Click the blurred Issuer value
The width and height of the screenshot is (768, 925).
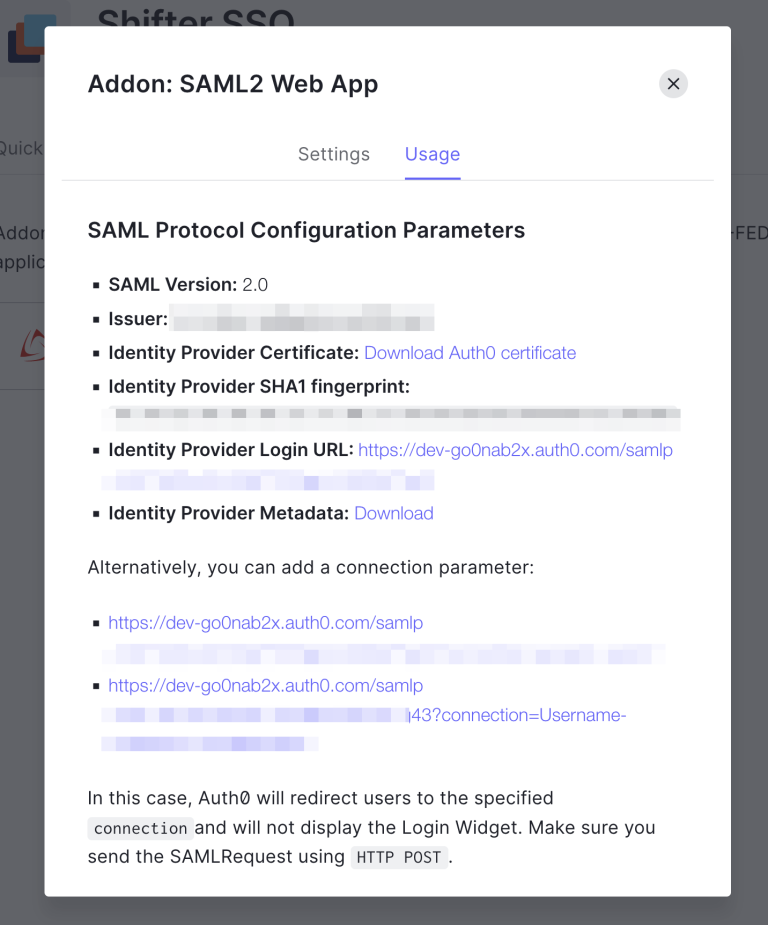(x=302, y=317)
